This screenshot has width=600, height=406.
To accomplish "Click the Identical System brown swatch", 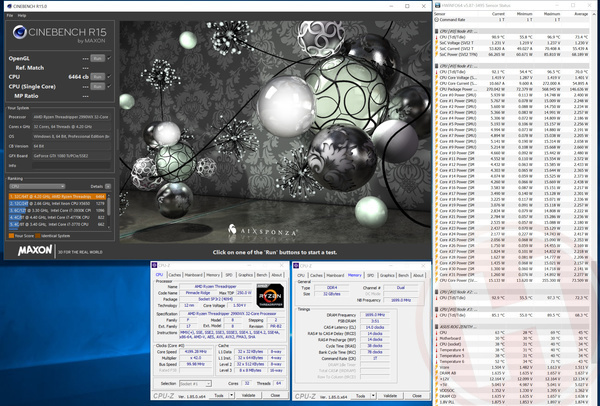I will point(38,236).
